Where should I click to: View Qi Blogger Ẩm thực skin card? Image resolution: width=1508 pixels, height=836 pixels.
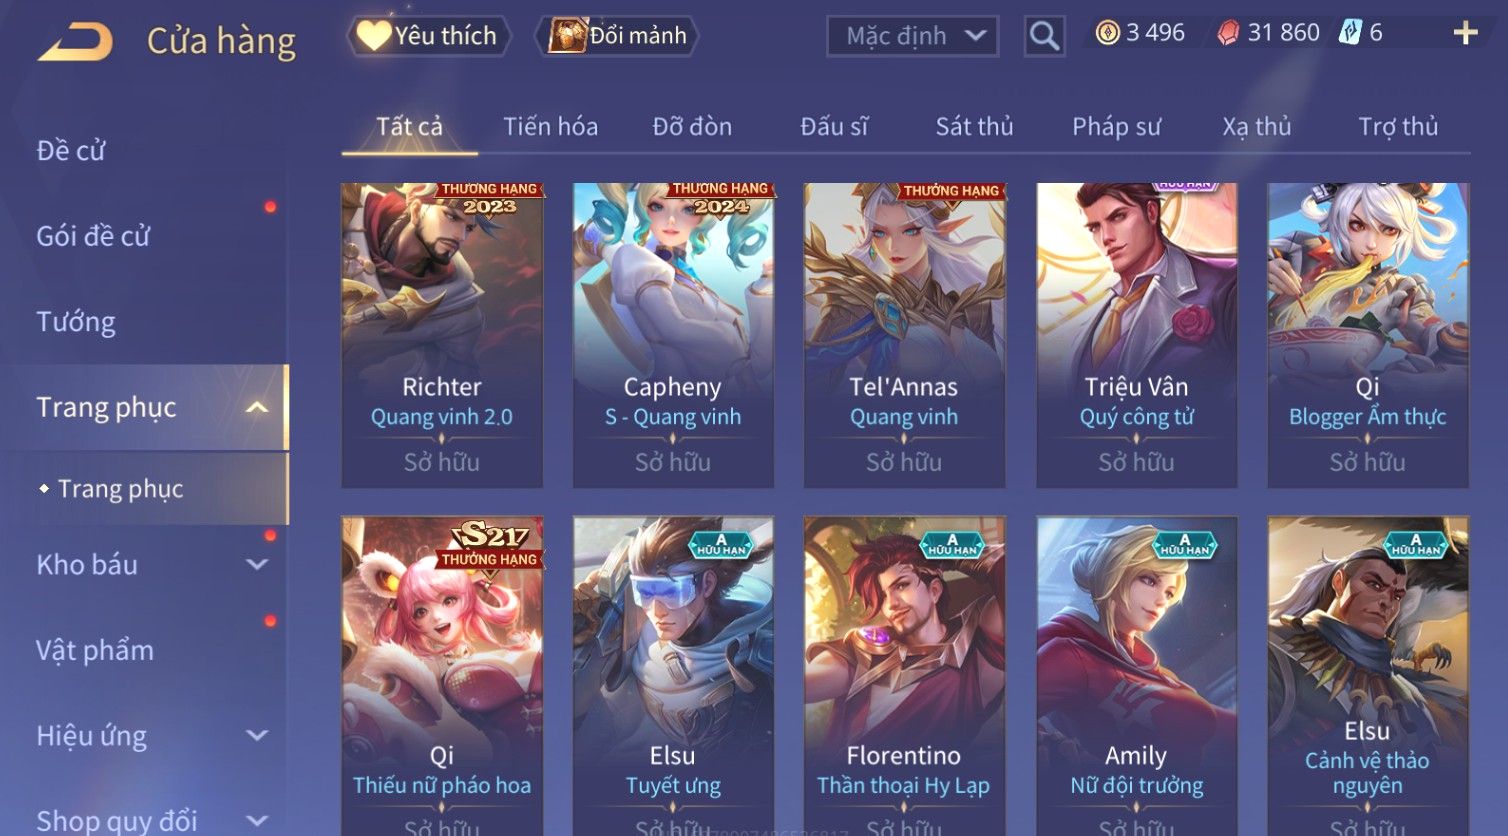[1368, 335]
